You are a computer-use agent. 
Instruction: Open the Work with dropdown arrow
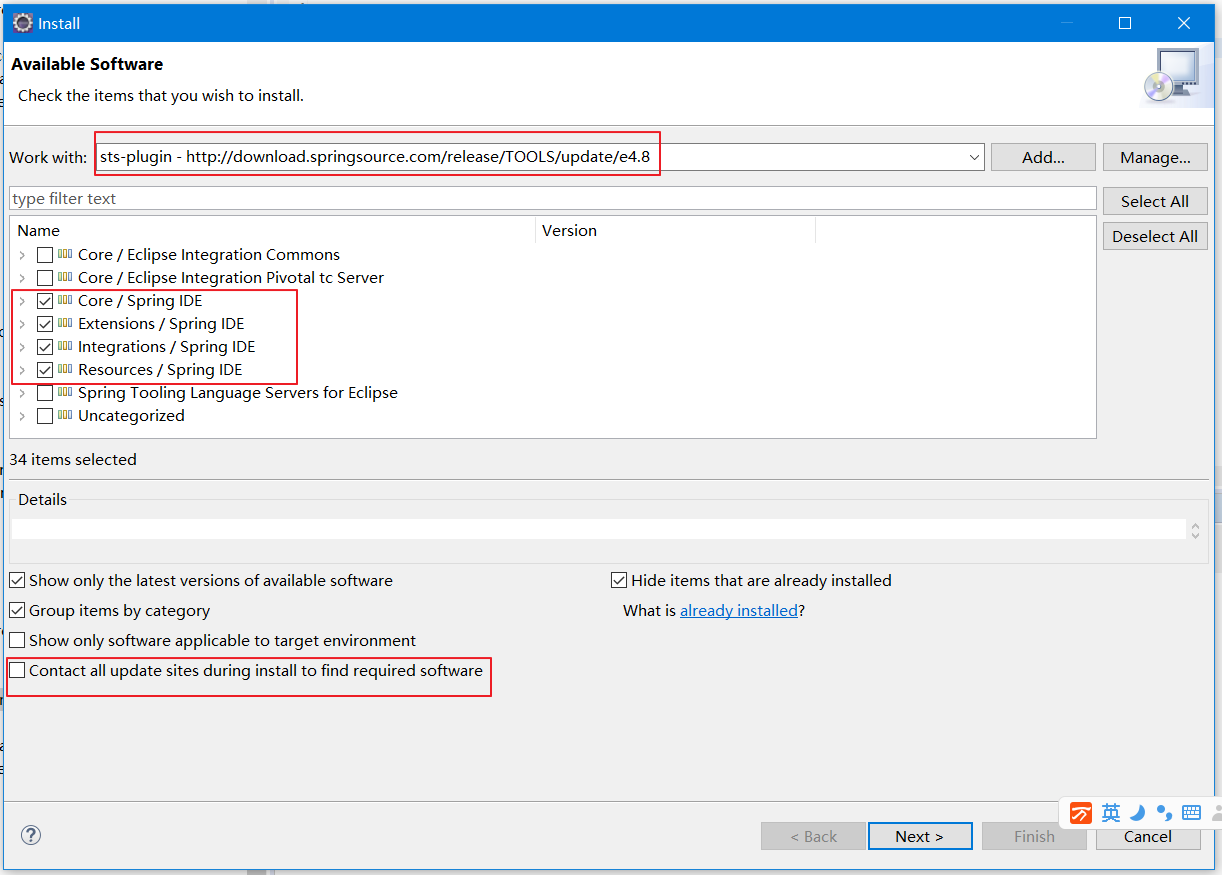(974, 157)
